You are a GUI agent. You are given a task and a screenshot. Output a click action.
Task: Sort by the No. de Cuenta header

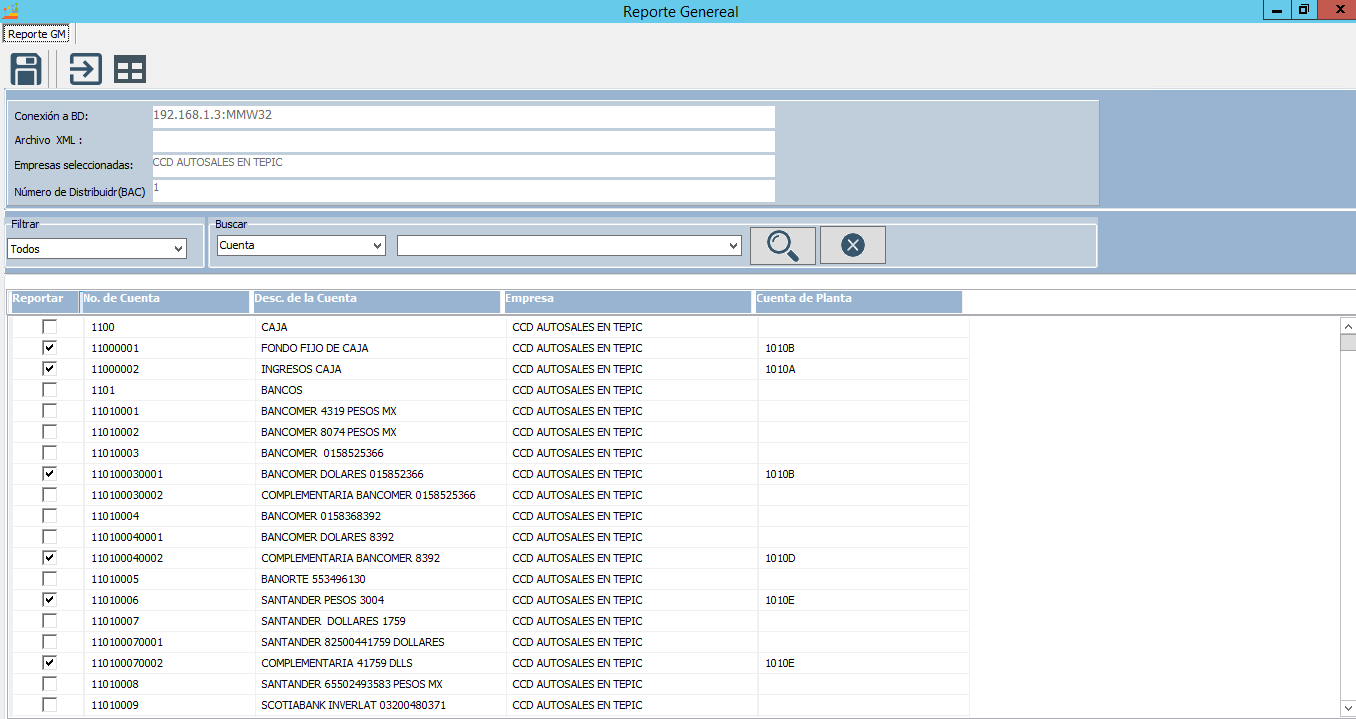point(165,302)
